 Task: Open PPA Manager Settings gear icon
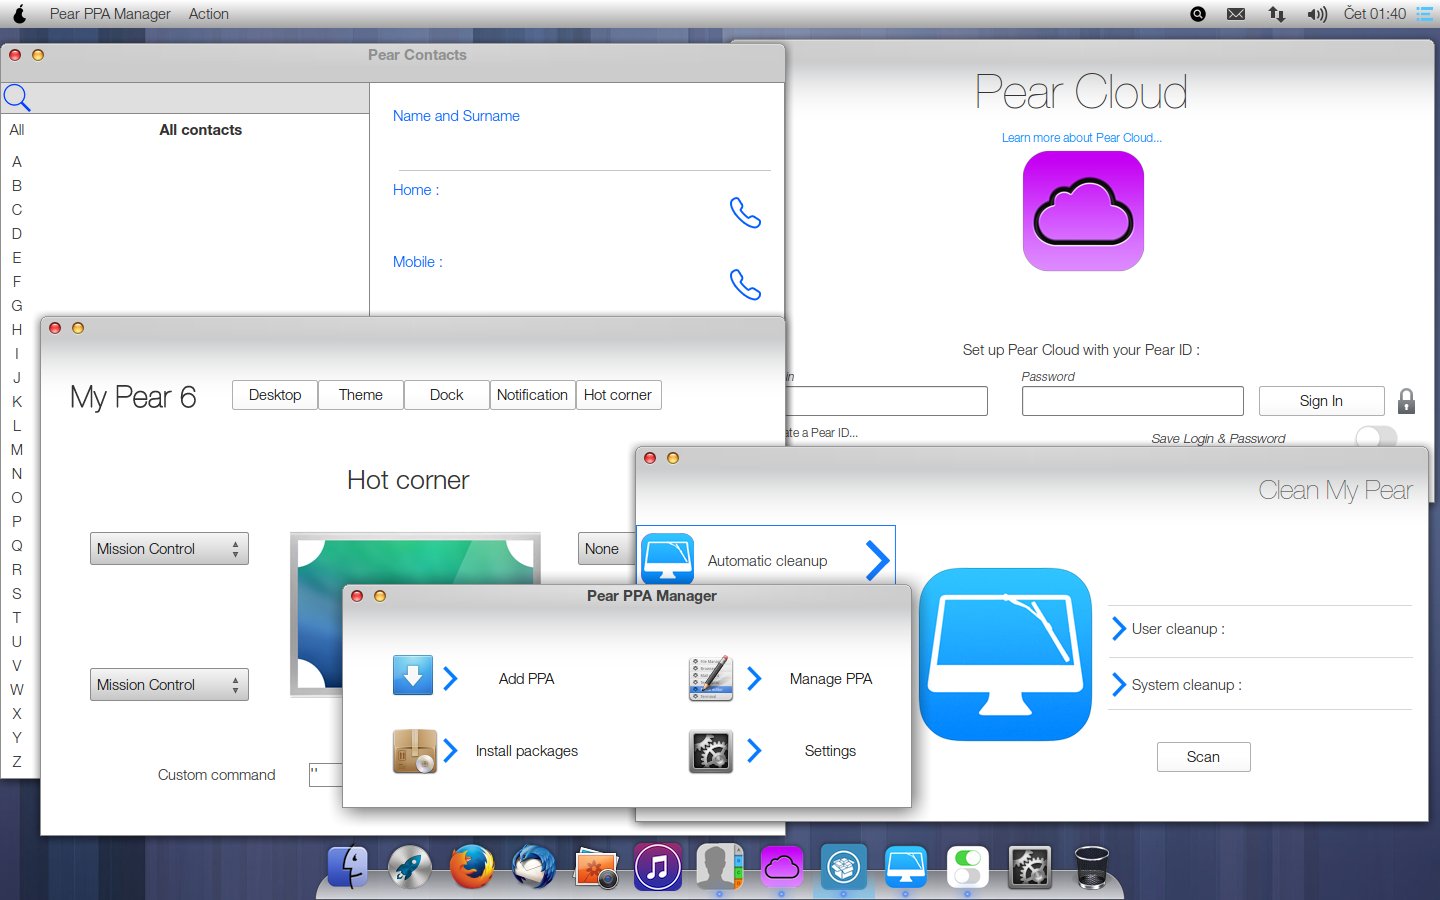[x=710, y=751]
